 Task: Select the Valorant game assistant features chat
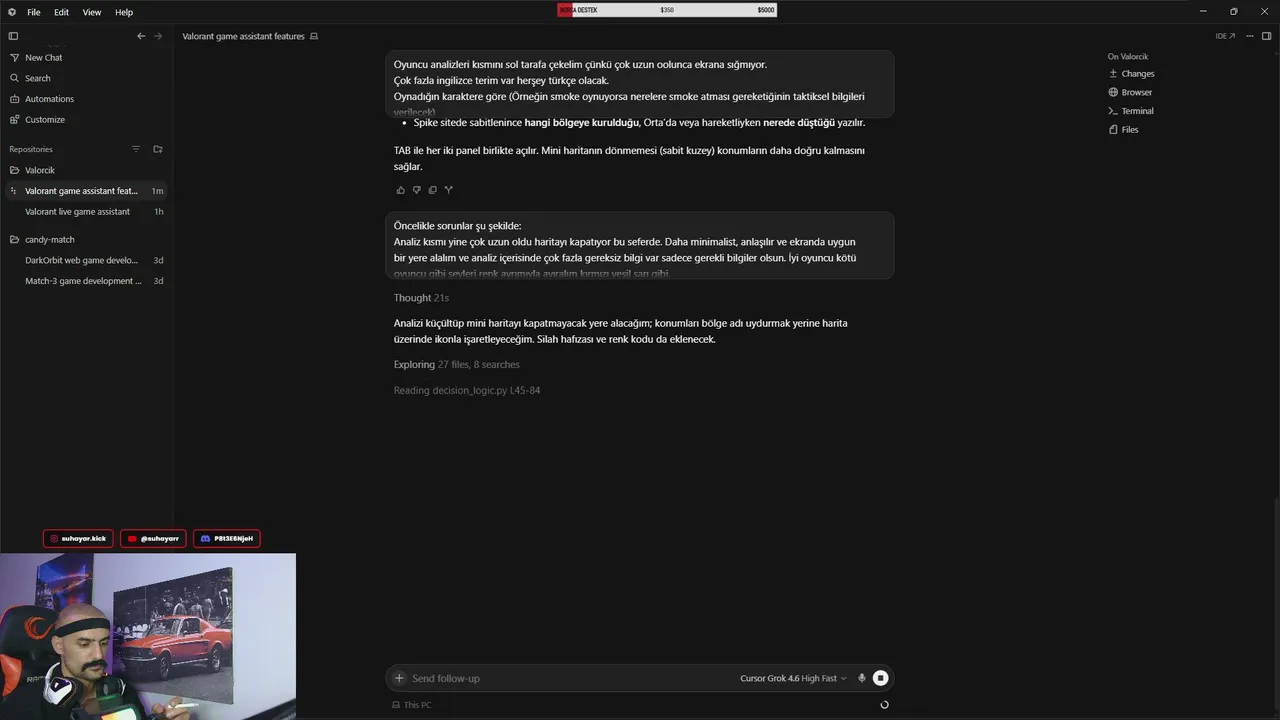pyautogui.click(x=85, y=191)
